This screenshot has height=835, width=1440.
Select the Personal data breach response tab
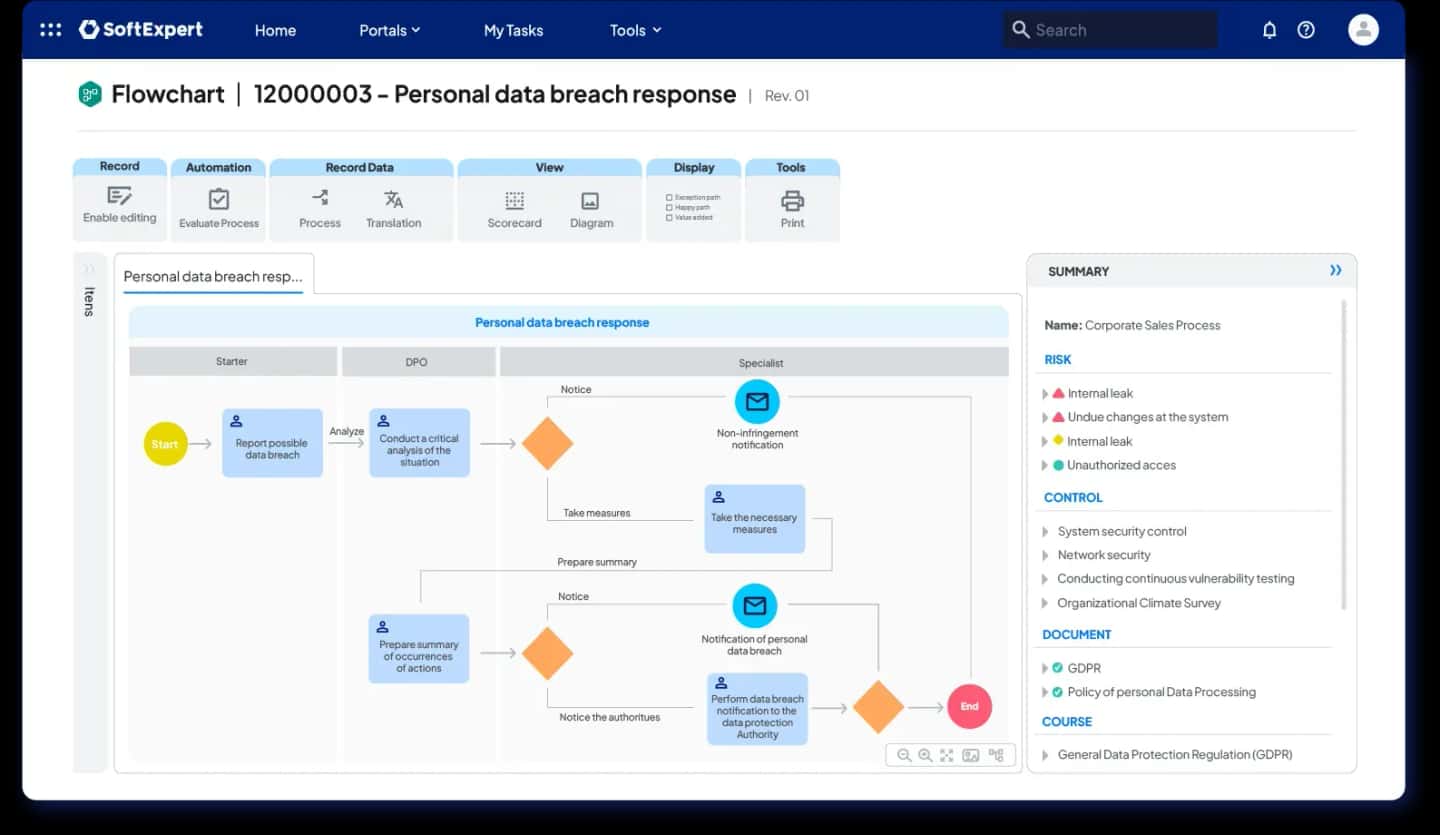click(213, 276)
